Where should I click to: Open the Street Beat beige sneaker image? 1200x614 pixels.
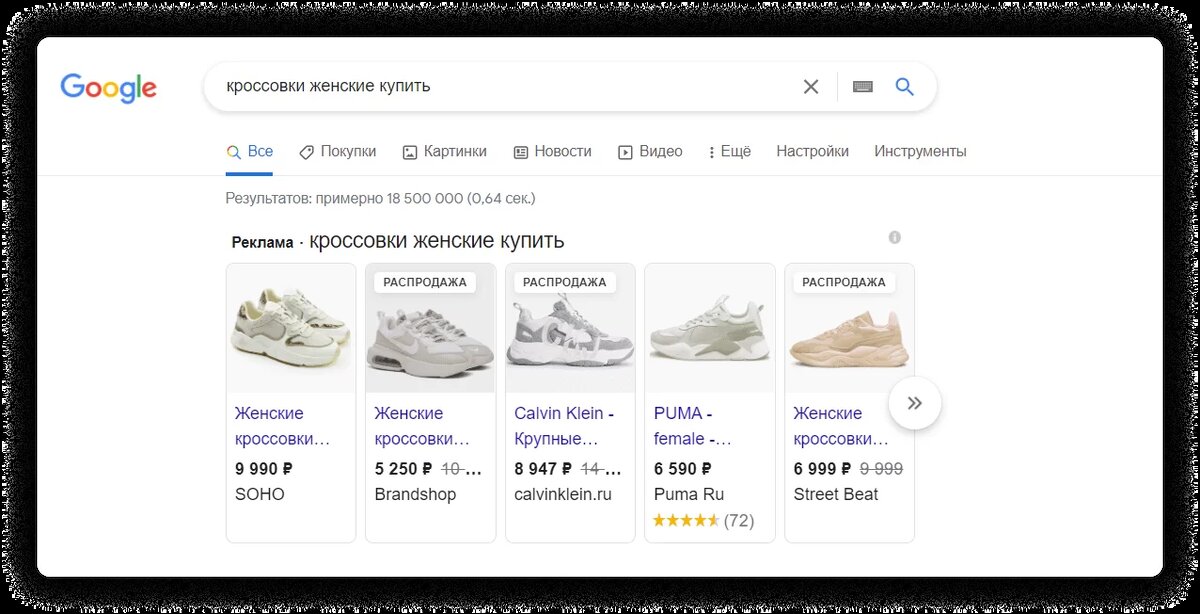point(849,328)
